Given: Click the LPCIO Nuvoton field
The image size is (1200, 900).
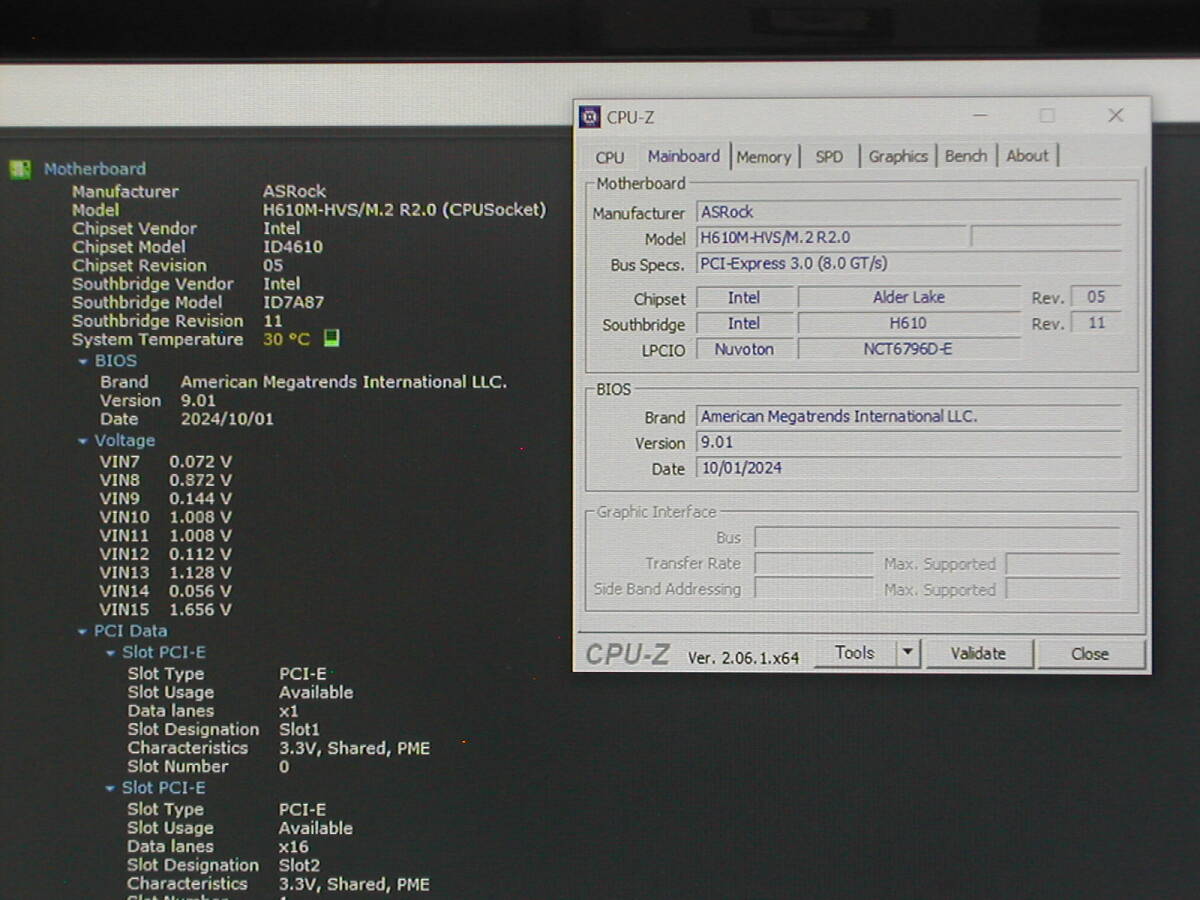Looking at the screenshot, I should [x=744, y=349].
